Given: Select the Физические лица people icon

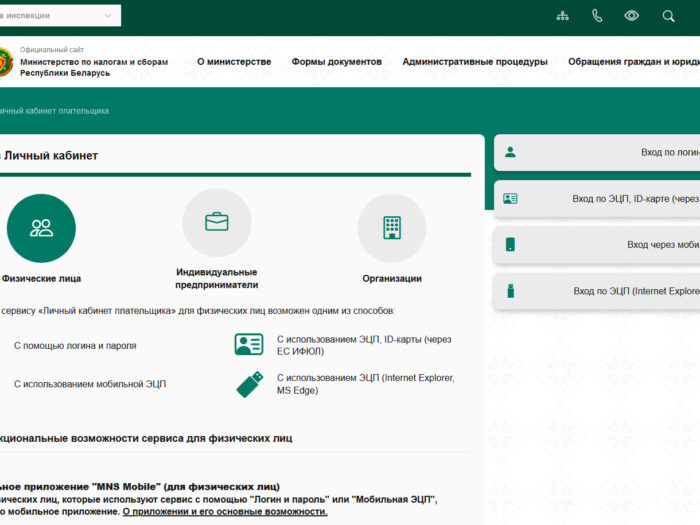Looking at the screenshot, I should 41,228.
